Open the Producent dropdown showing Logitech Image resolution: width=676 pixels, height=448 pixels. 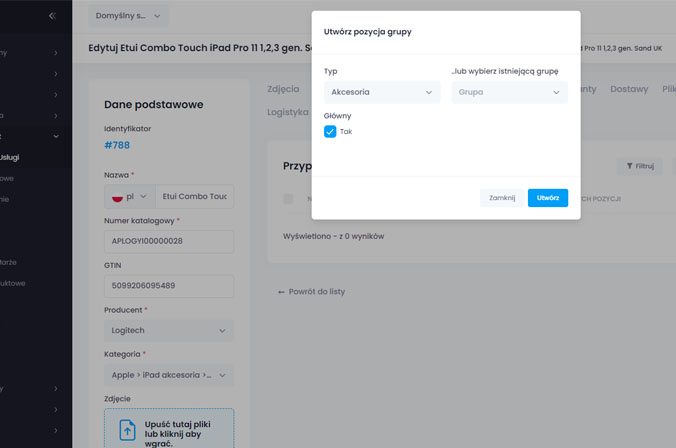168,330
